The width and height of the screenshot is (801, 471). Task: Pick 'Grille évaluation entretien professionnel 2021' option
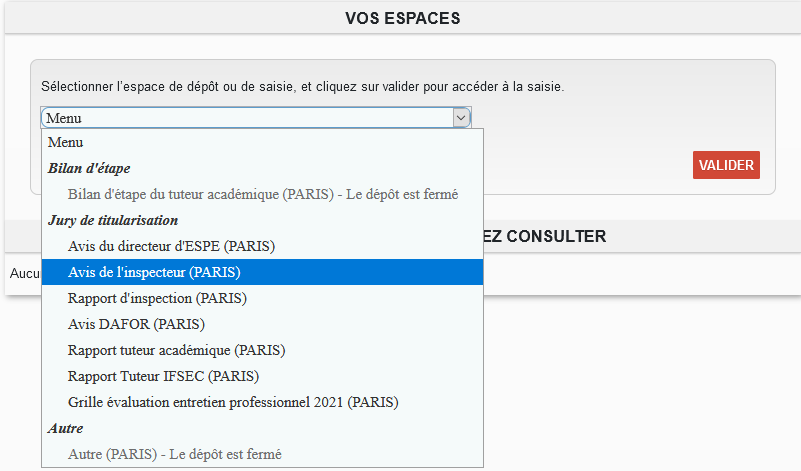coord(233,402)
